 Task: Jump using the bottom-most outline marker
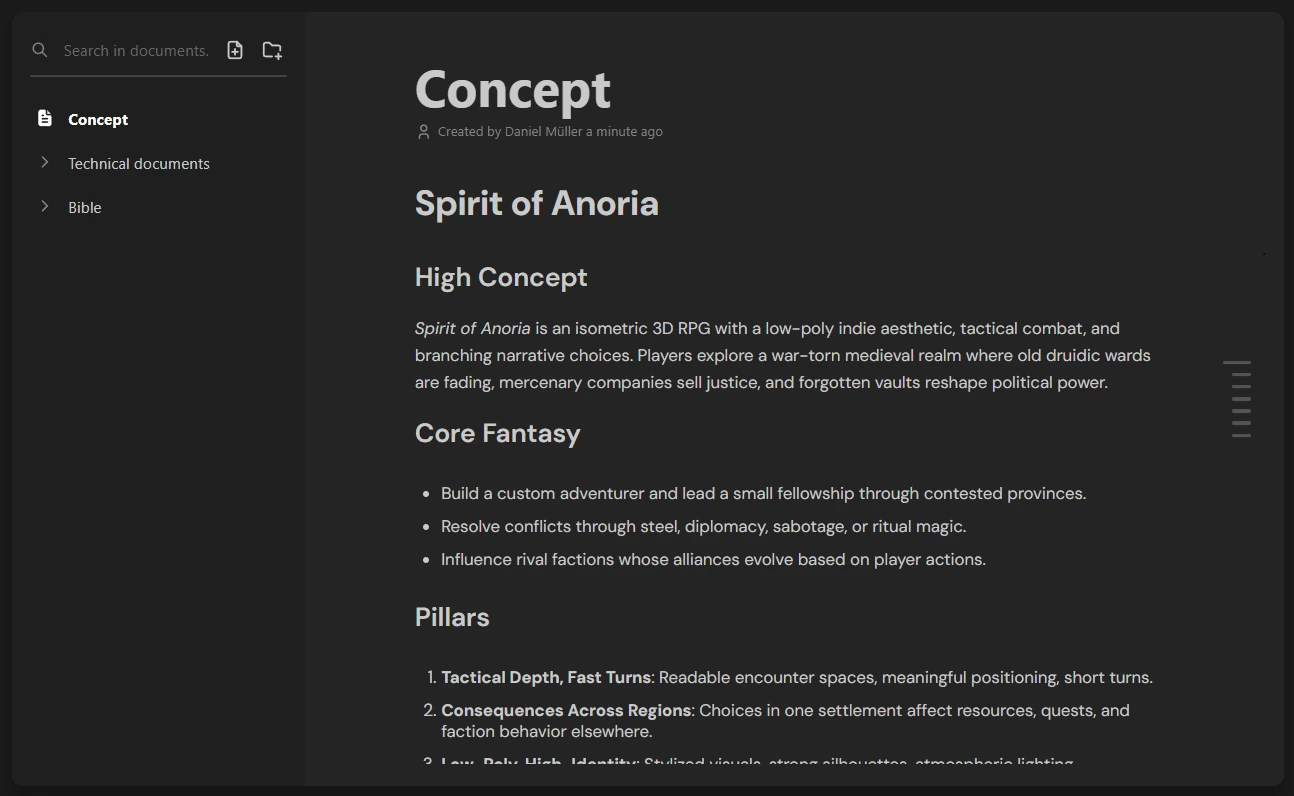[x=1241, y=435]
